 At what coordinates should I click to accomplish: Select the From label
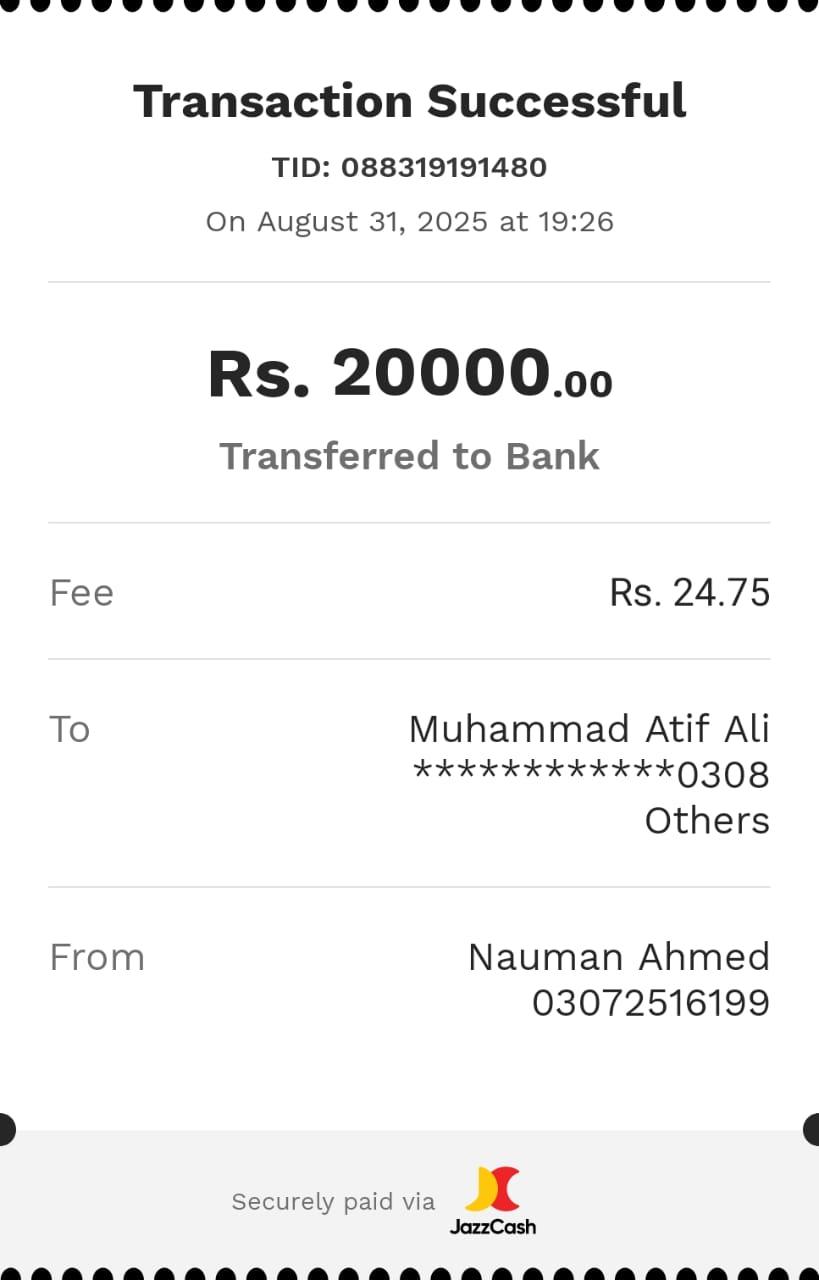[x=97, y=957]
